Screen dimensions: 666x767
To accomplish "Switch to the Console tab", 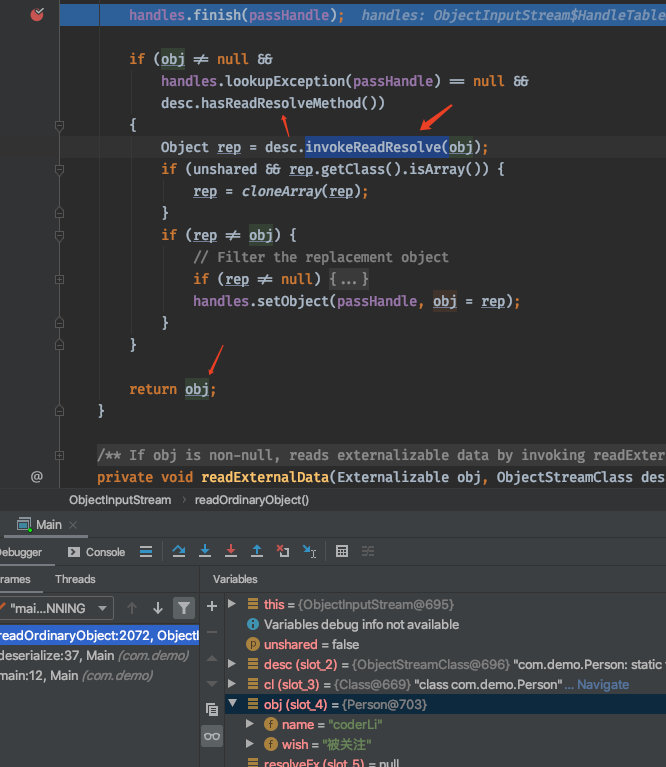I will click(96, 552).
